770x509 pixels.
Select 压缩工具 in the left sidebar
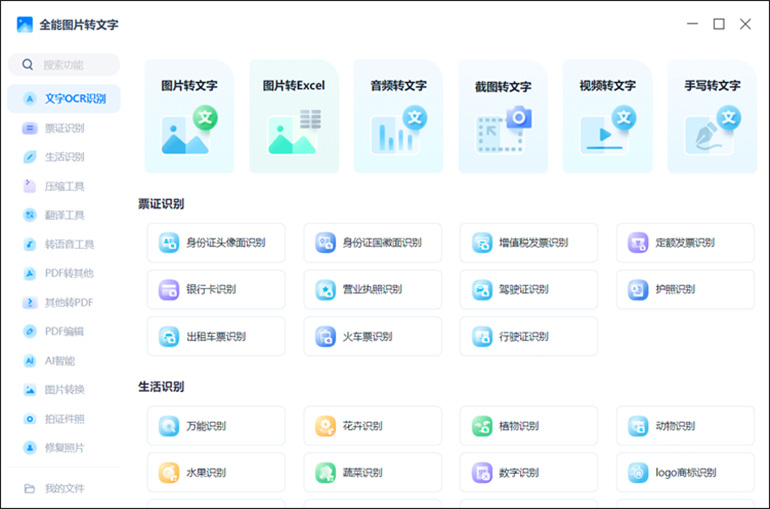64,186
